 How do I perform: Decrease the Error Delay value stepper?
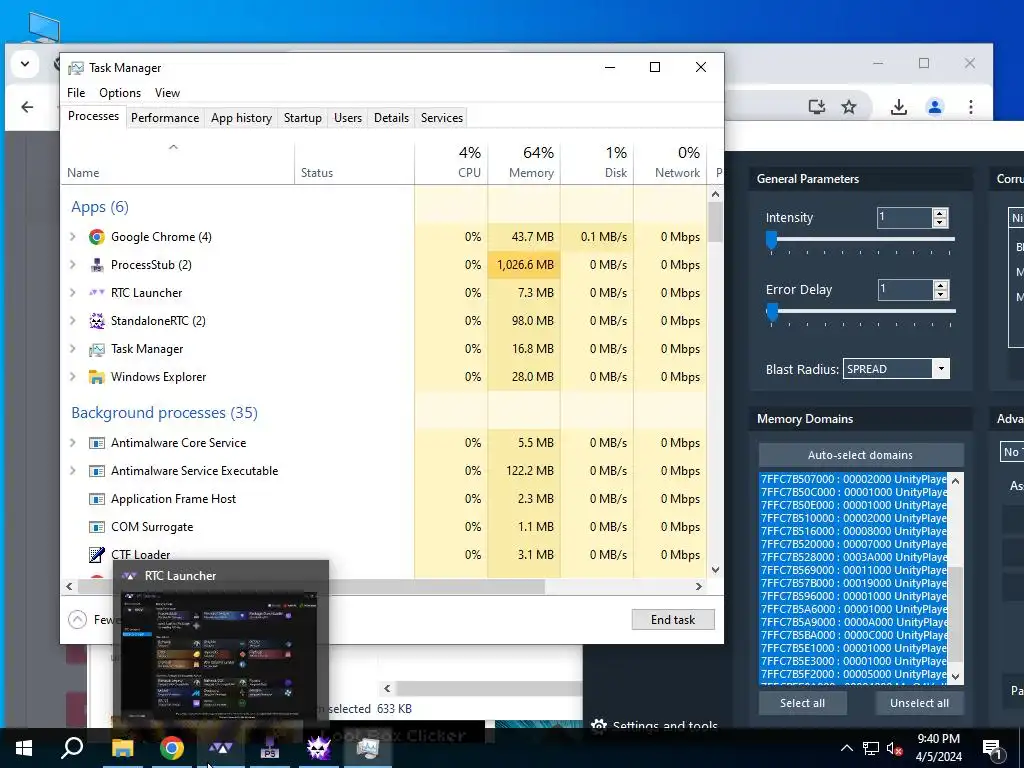940,295
